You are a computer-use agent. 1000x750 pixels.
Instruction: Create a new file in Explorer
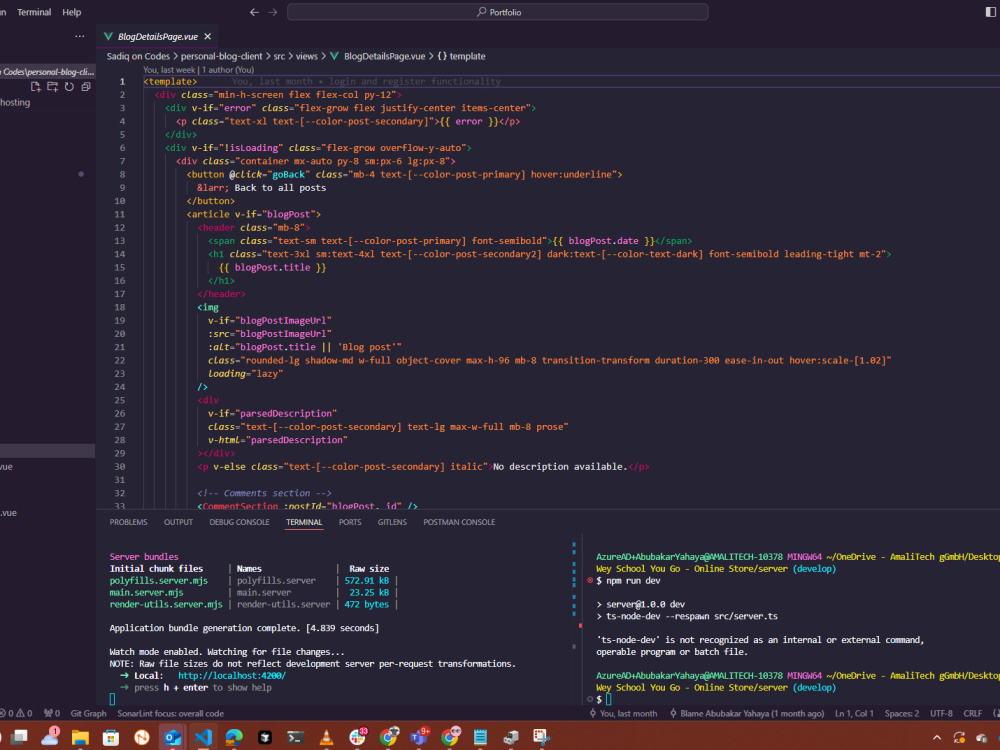coord(36,87)
